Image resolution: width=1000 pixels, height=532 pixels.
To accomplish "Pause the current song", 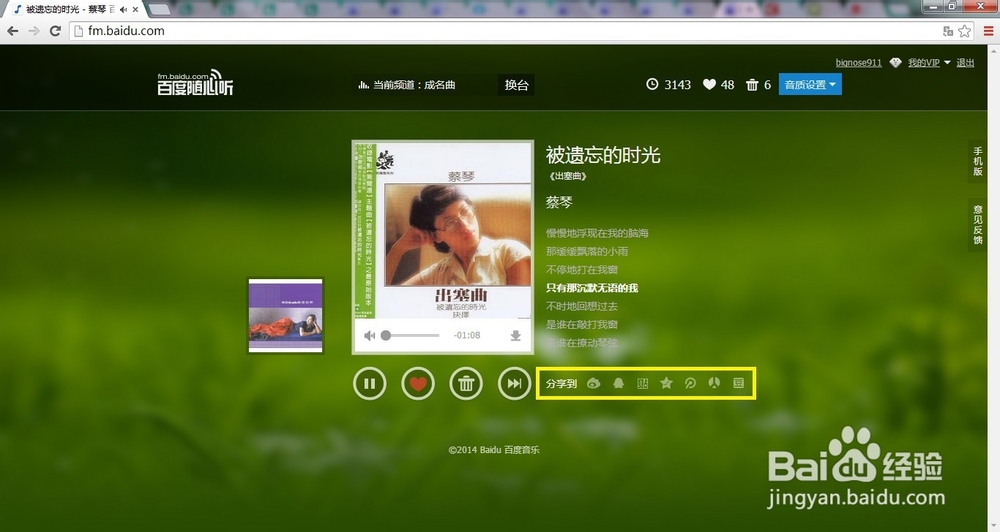I will [369, 383].
